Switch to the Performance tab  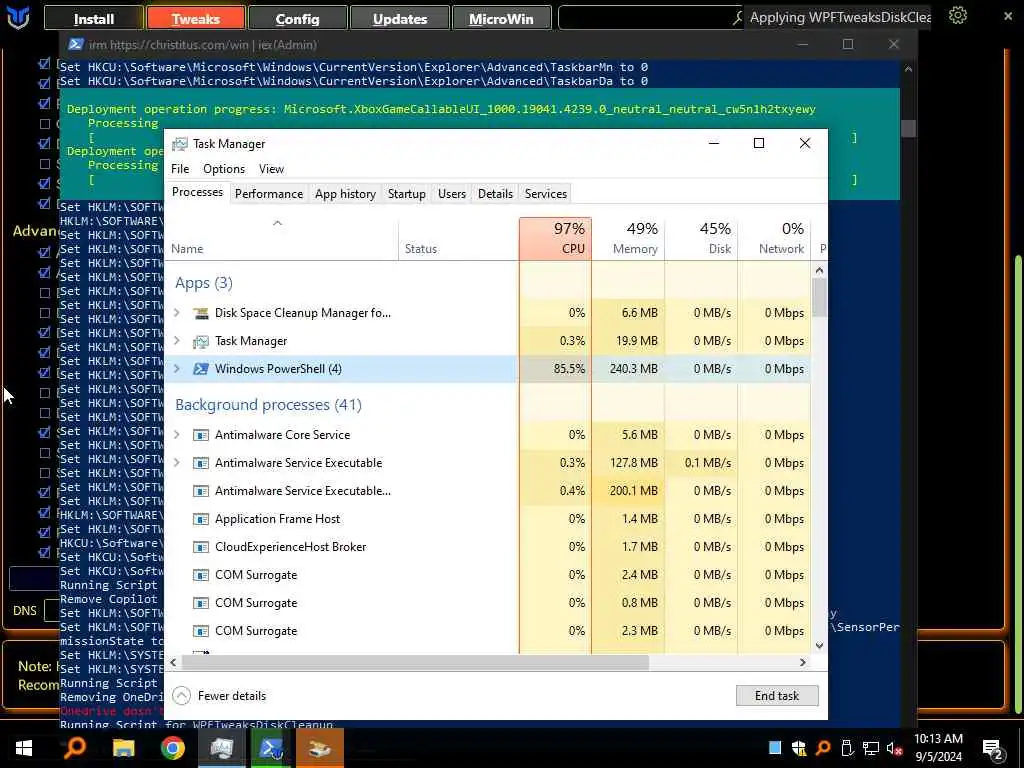pos(269,194)
